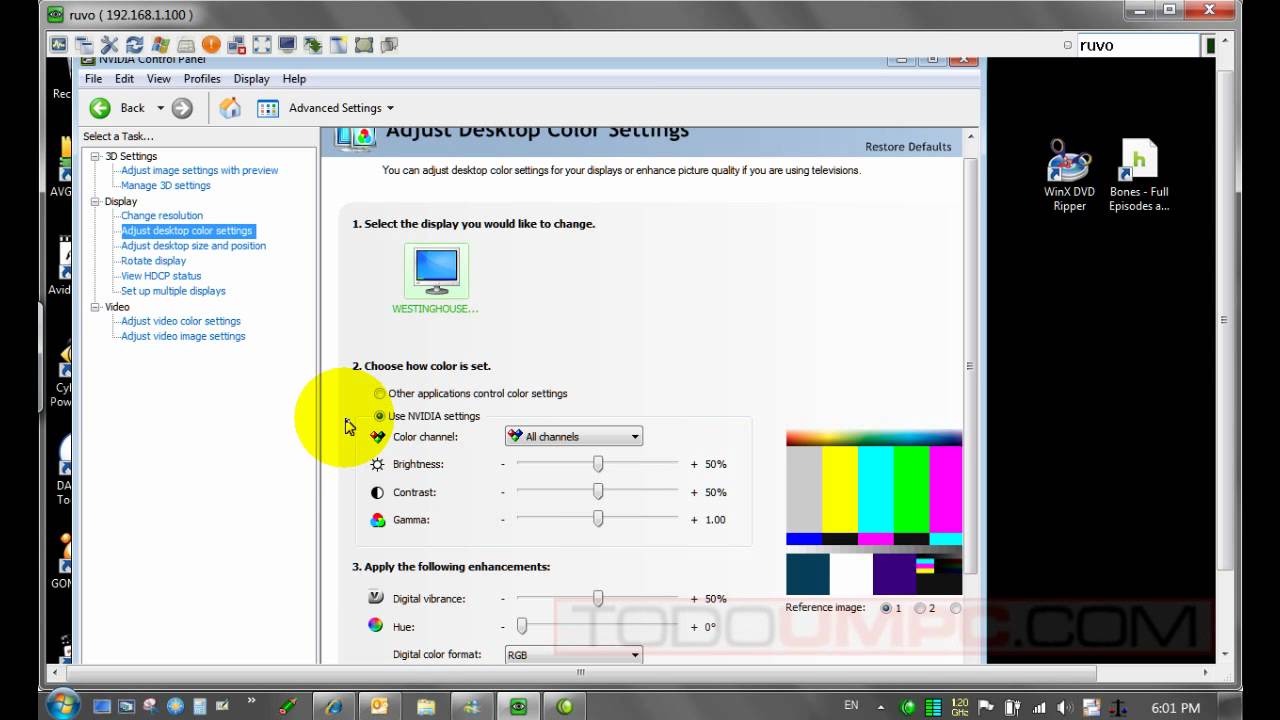Collapse the Video tree node

(96, 307)
